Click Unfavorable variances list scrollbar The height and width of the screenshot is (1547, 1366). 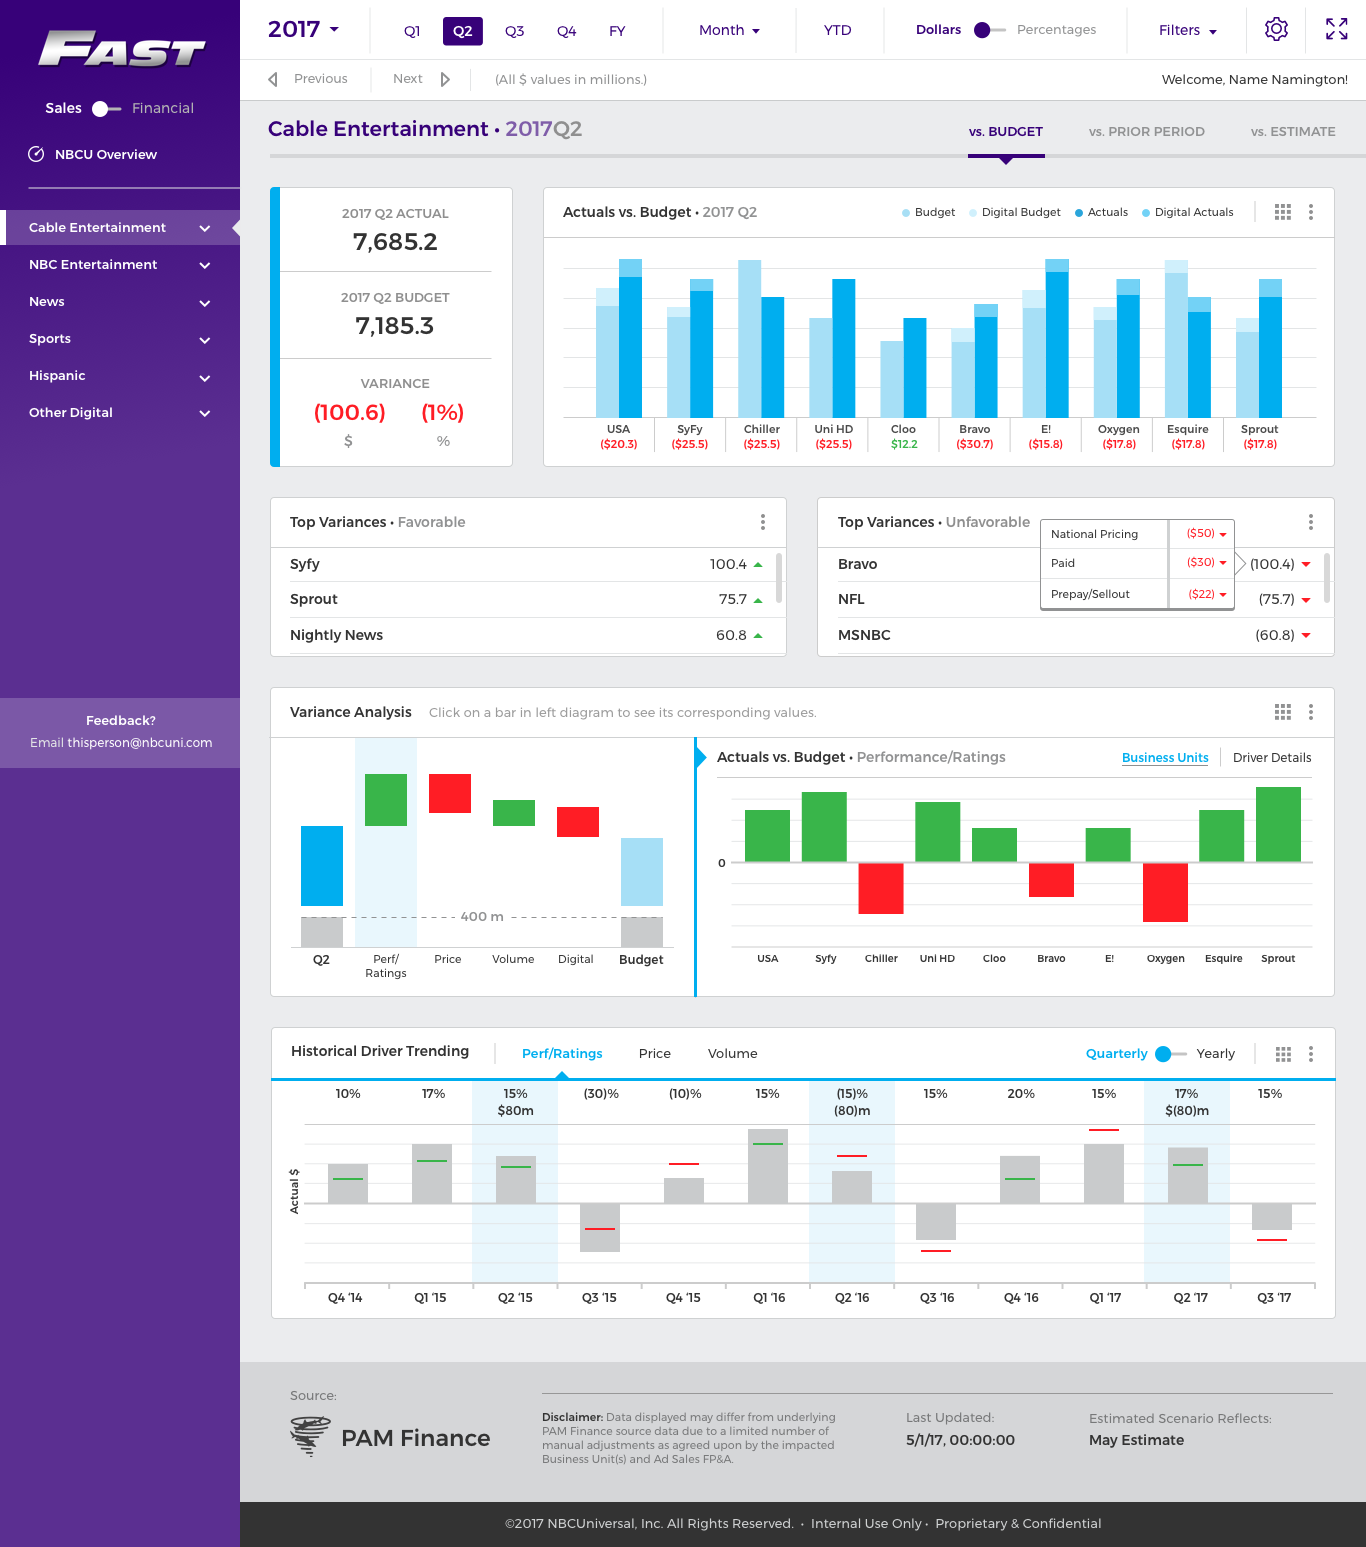click(x=1327, y=577)
